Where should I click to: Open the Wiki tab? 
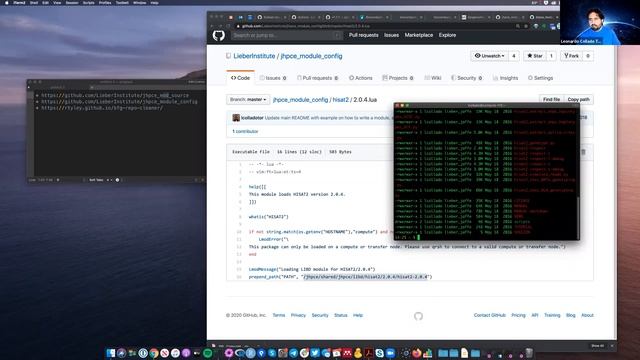pyautogui.click(x=433, y=78)
